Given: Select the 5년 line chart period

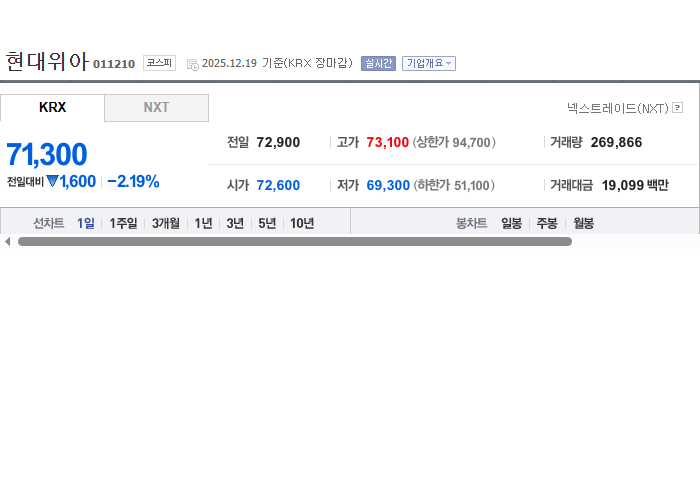Looking at the screenshot, I should tap(267, 223).
